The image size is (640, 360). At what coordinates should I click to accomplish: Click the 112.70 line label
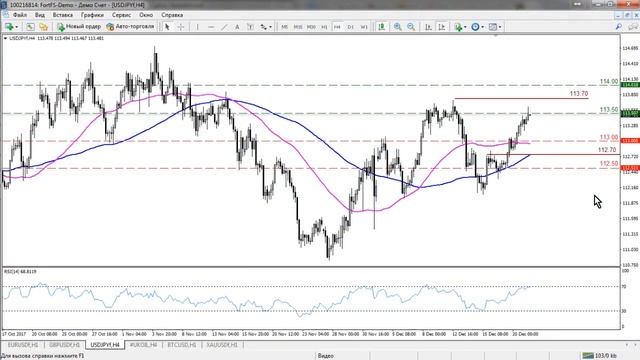click(x=607, y=150)
